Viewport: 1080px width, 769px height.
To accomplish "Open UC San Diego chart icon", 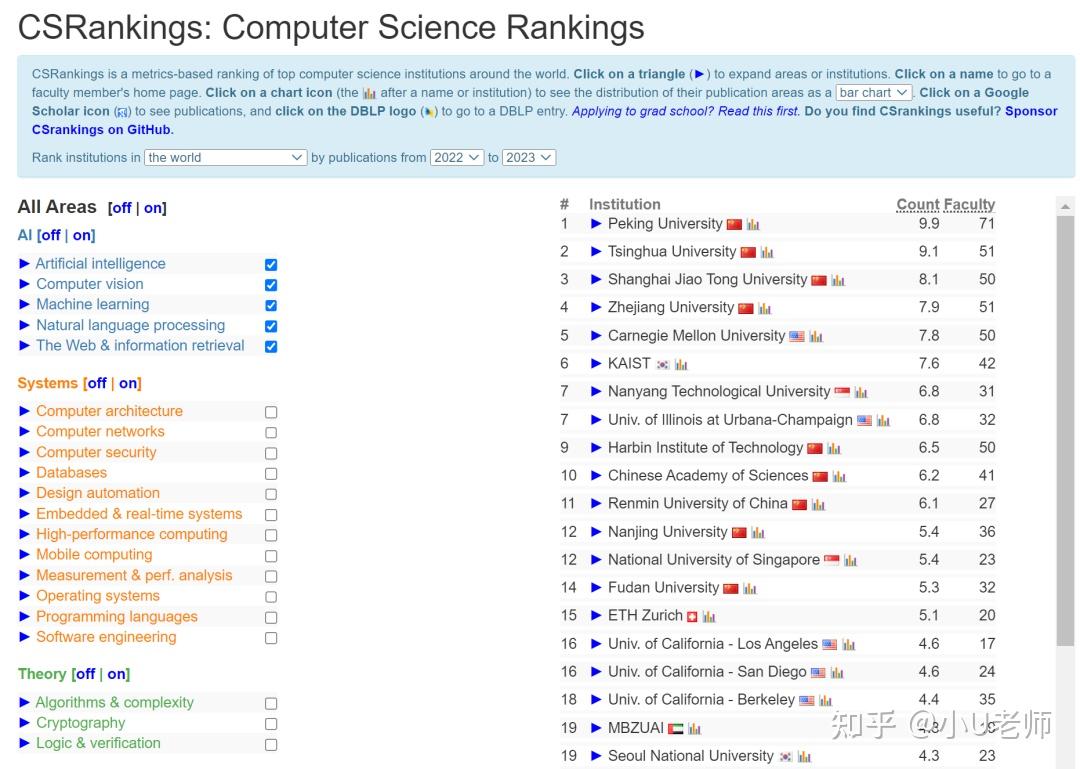I will pos(837,673).
